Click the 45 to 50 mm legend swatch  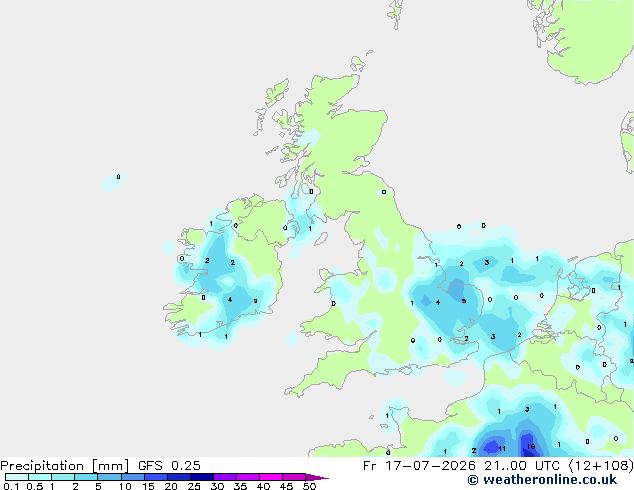[294, 477]
